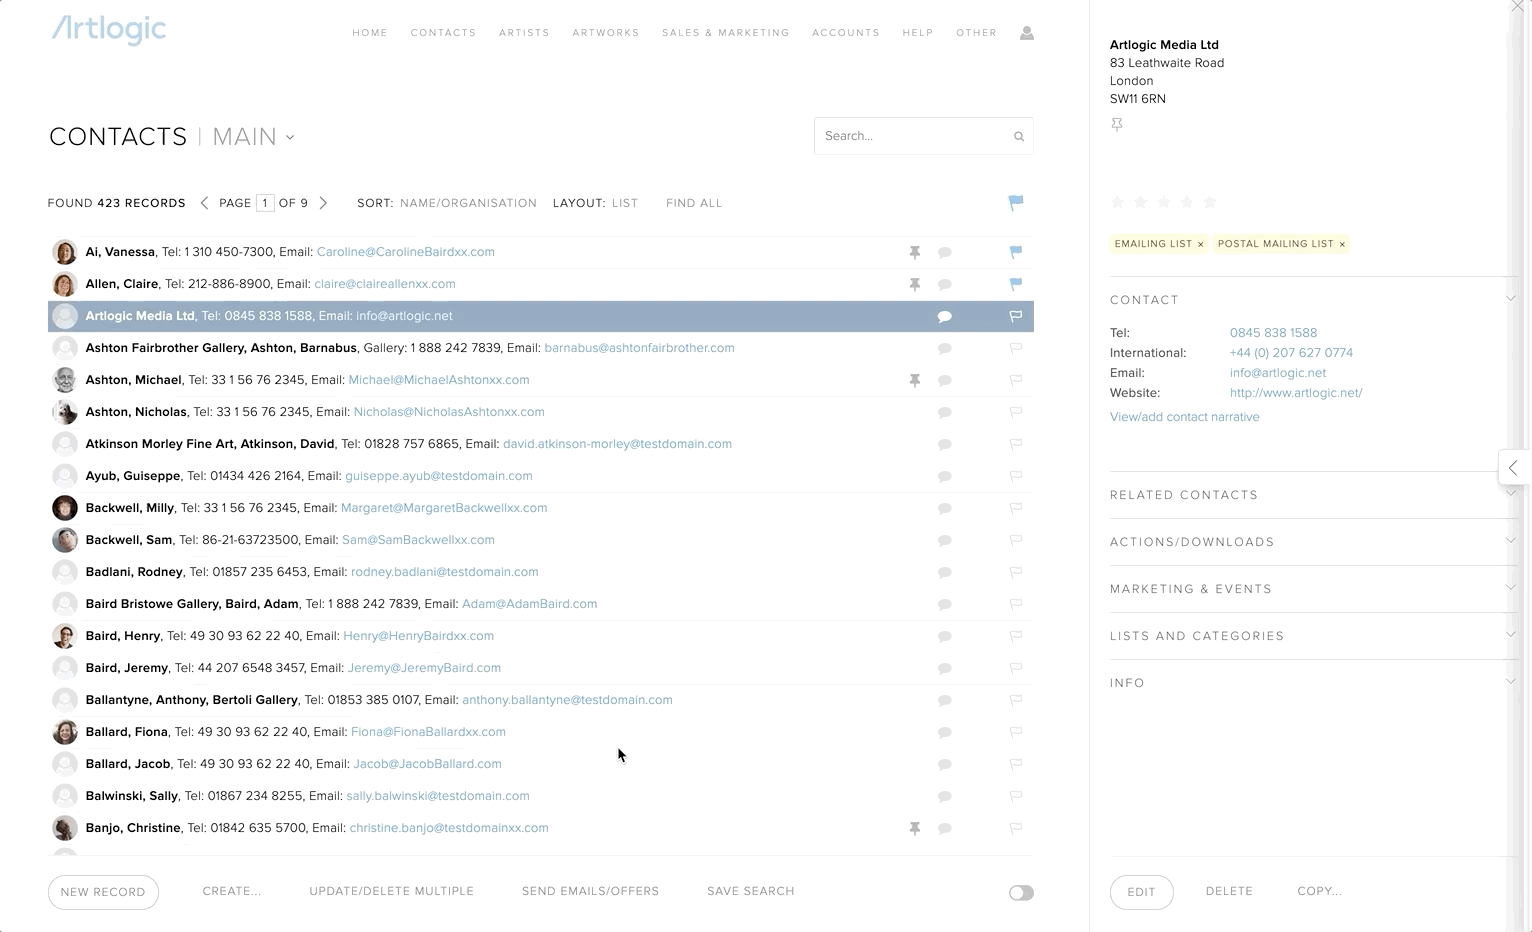
Task: Click Find All
Action: pos(694,203)
